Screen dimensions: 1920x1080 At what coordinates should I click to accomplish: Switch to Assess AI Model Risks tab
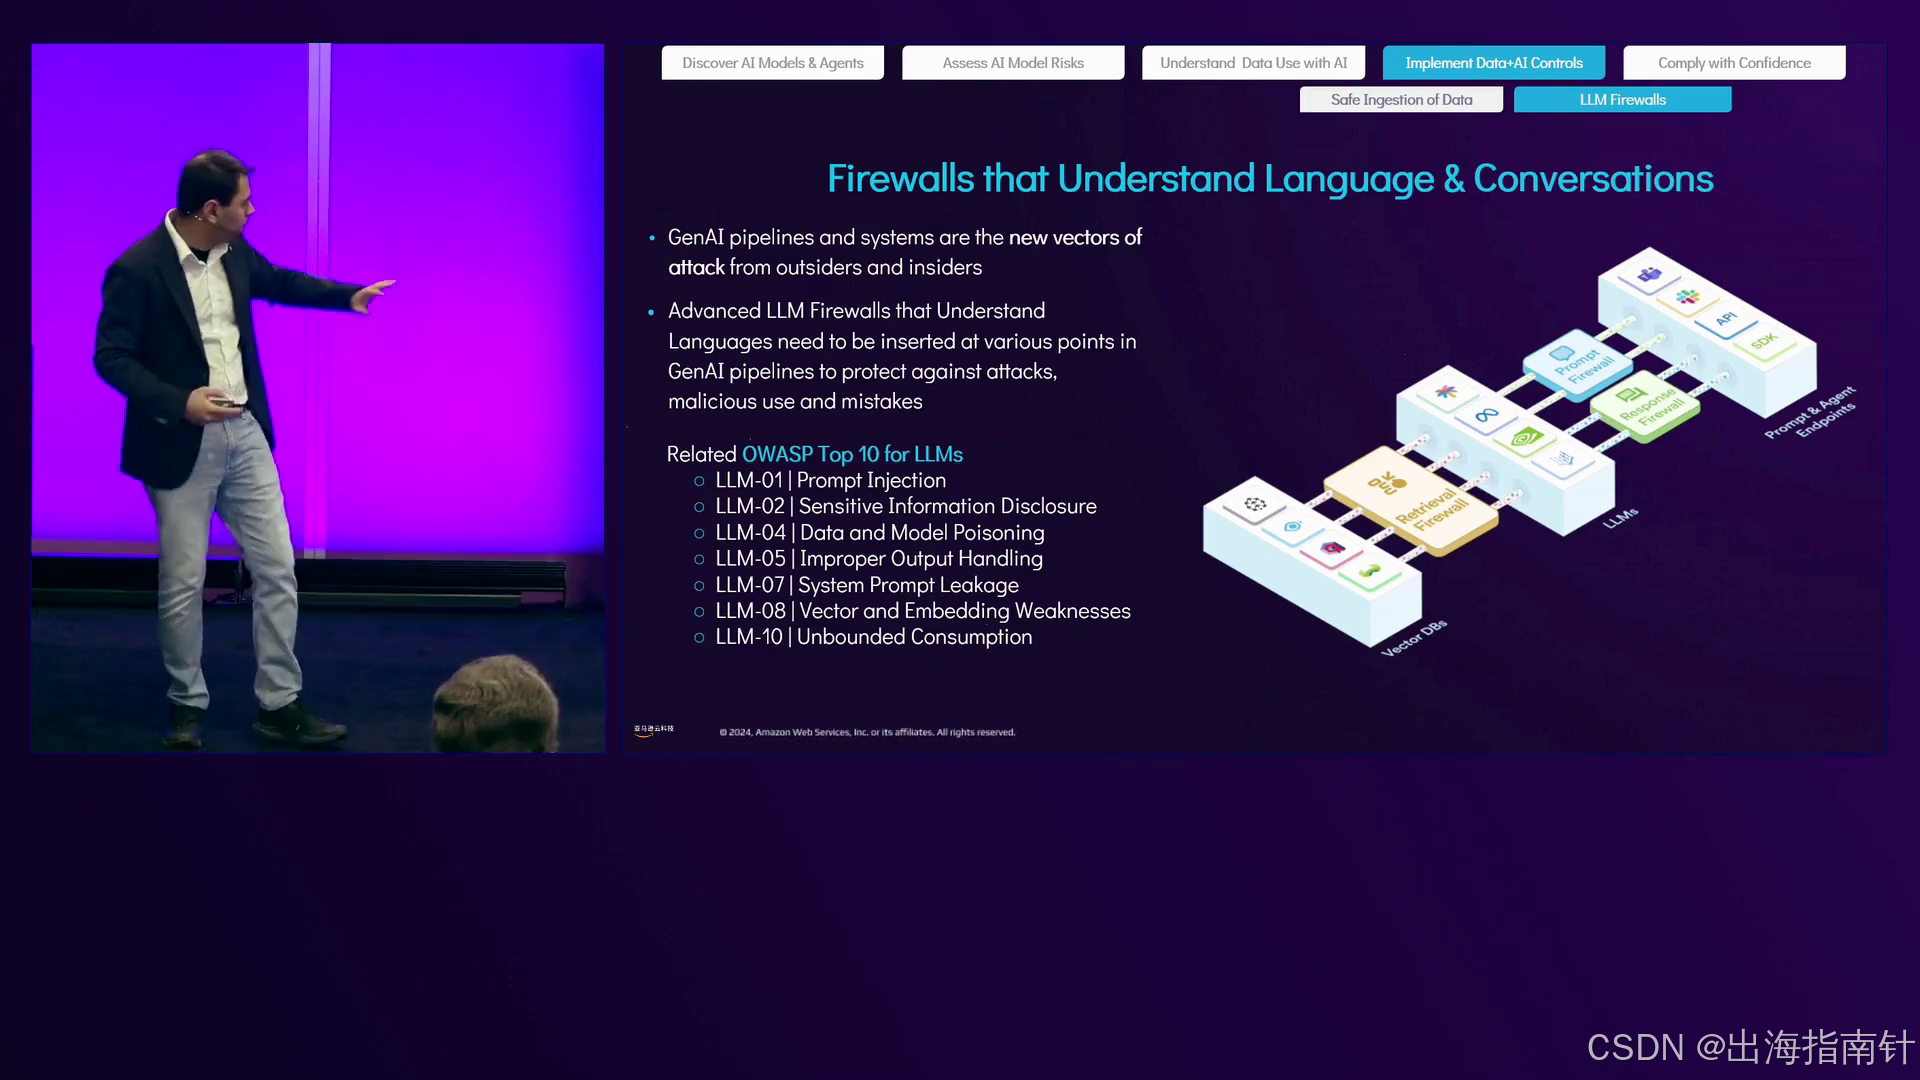coord(1013,63)
